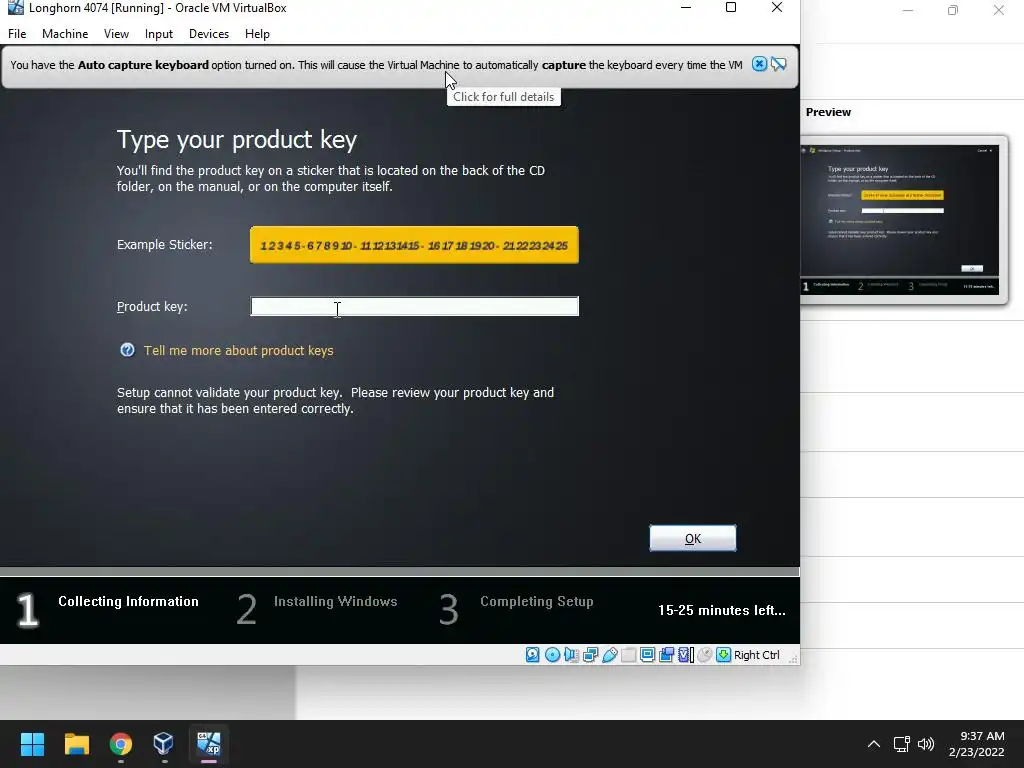
Task: Open the Devices menu
Action: [209, 34]
